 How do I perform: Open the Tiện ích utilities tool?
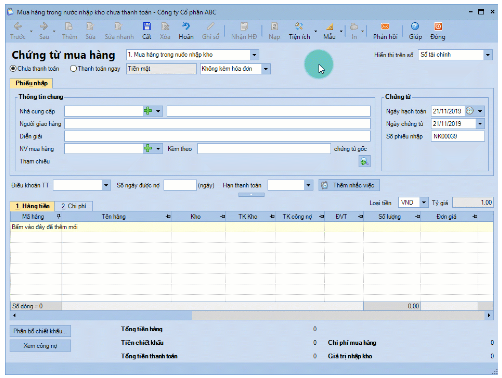click(x=299, y=27)
